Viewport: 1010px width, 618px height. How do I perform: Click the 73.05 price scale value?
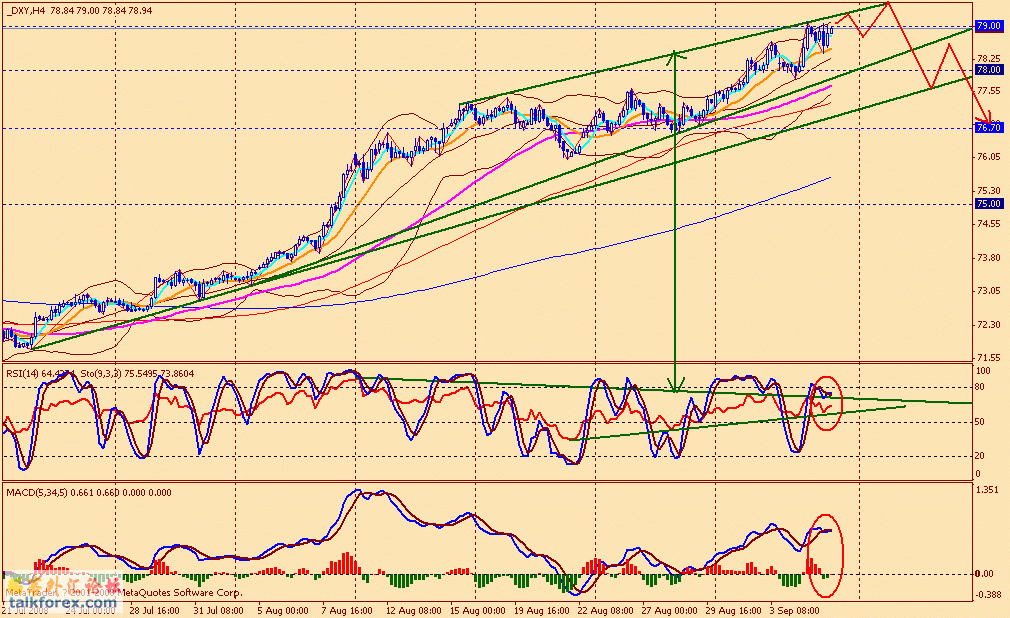[989, 291]
